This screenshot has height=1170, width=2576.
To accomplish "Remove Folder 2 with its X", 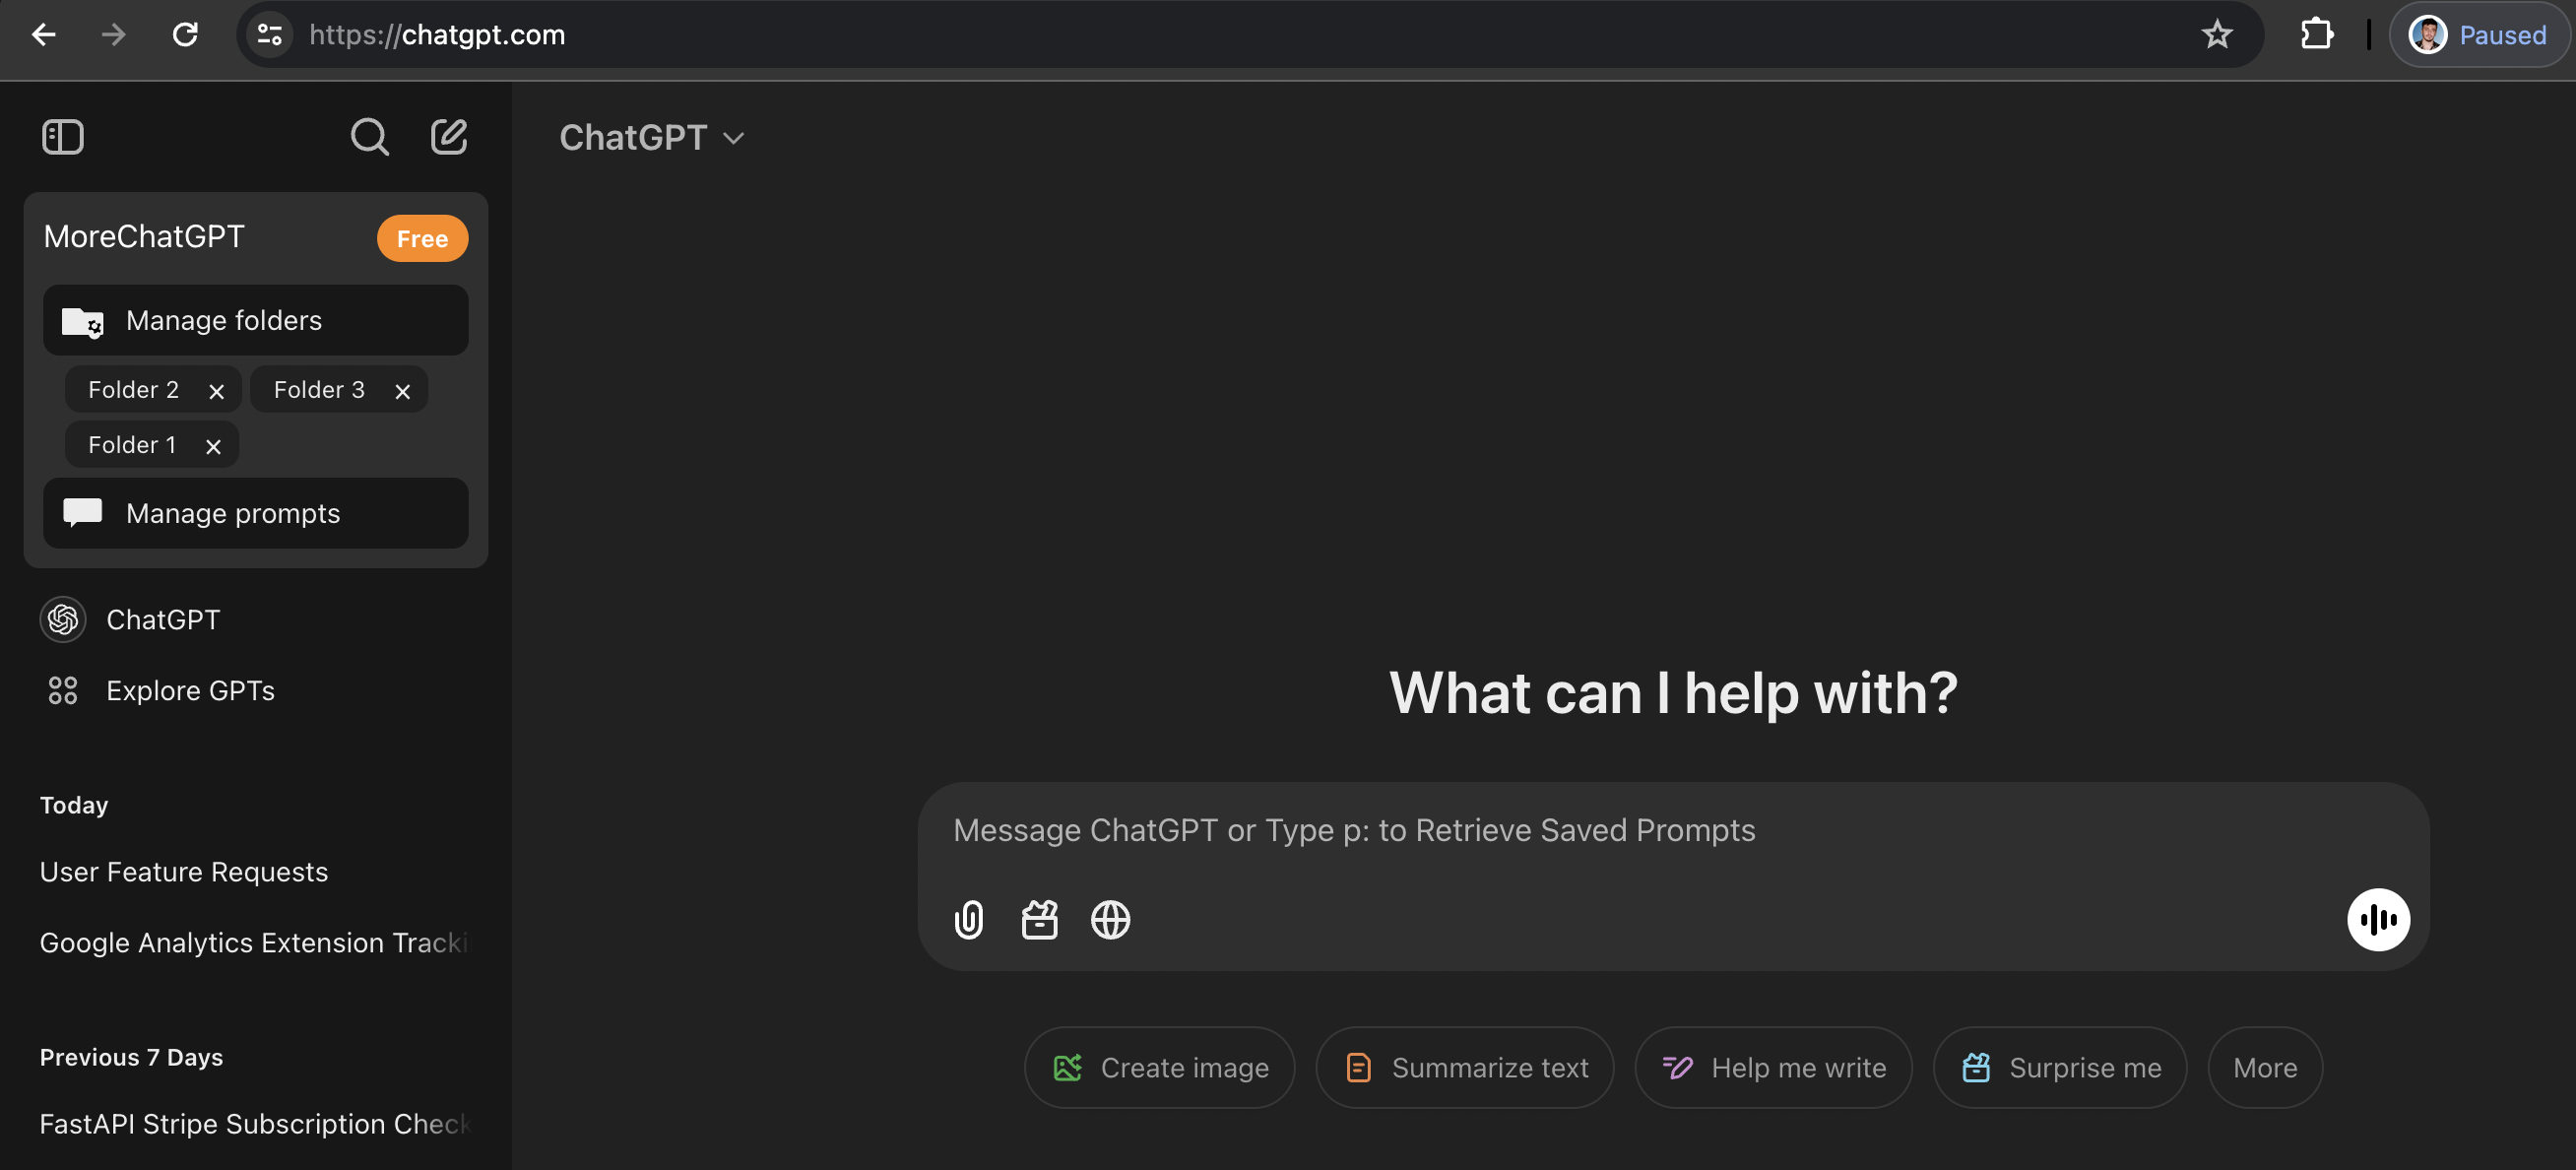I will click(x=216, y=391).
